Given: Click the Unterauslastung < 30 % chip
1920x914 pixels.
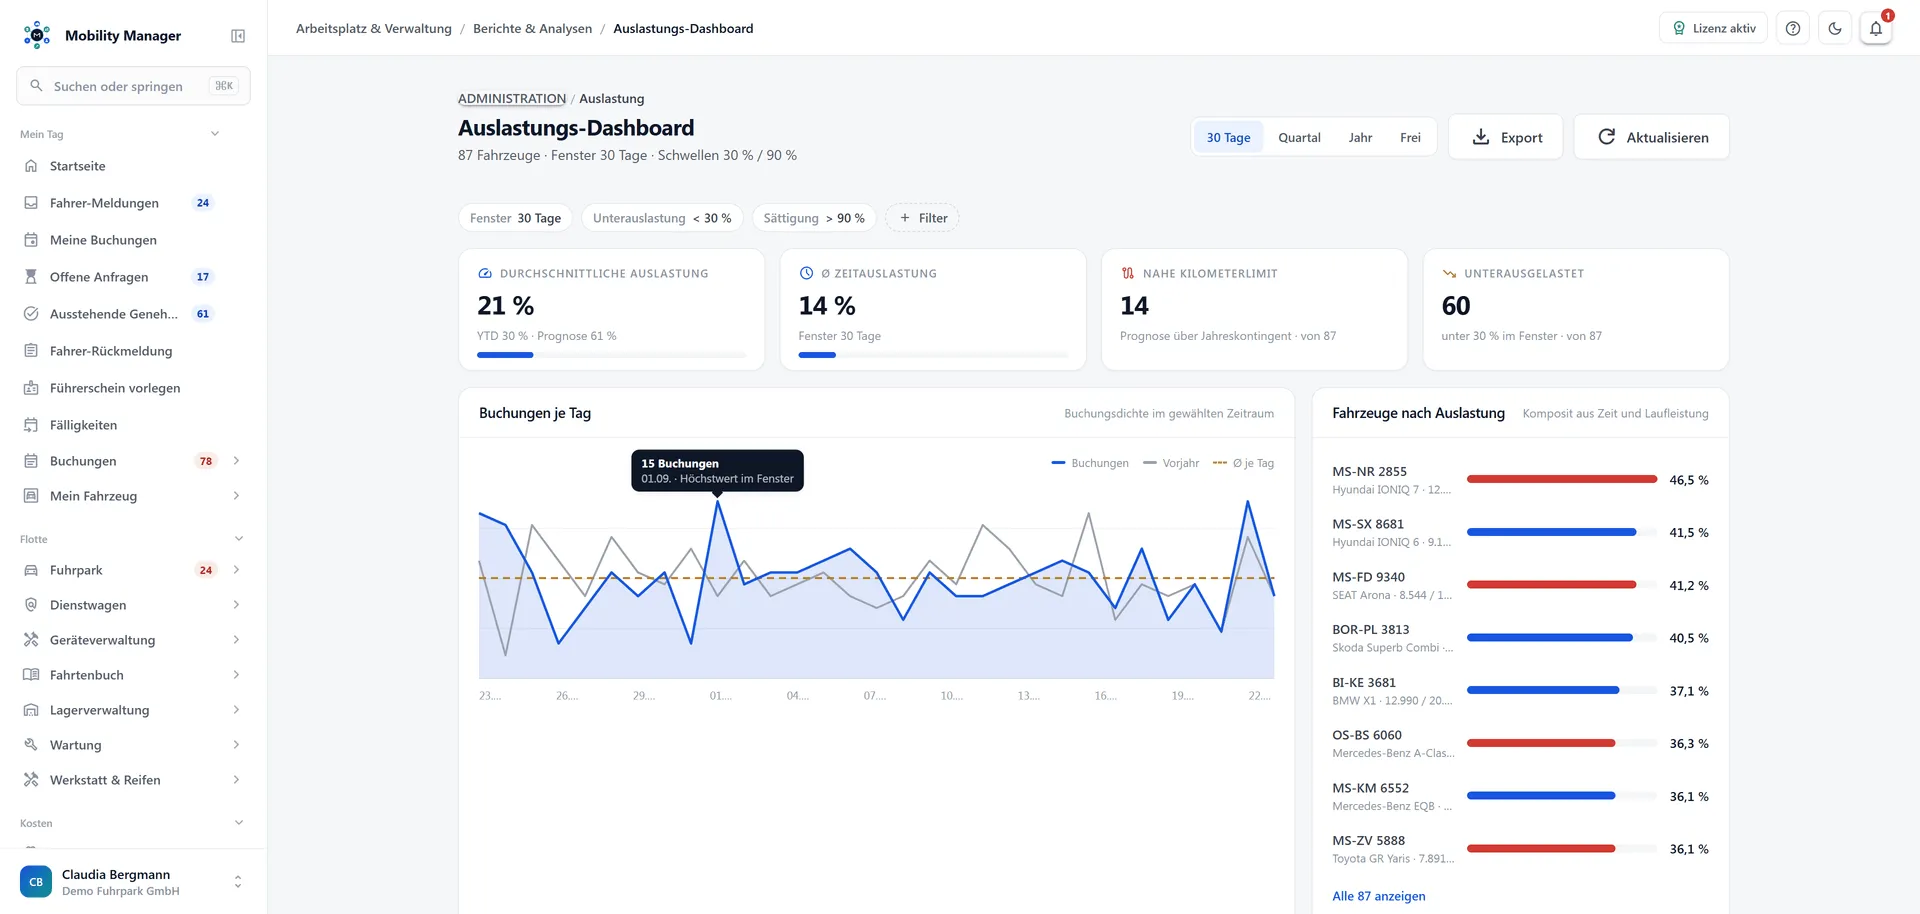Looking at the screenshot, I should pos(662,218).
